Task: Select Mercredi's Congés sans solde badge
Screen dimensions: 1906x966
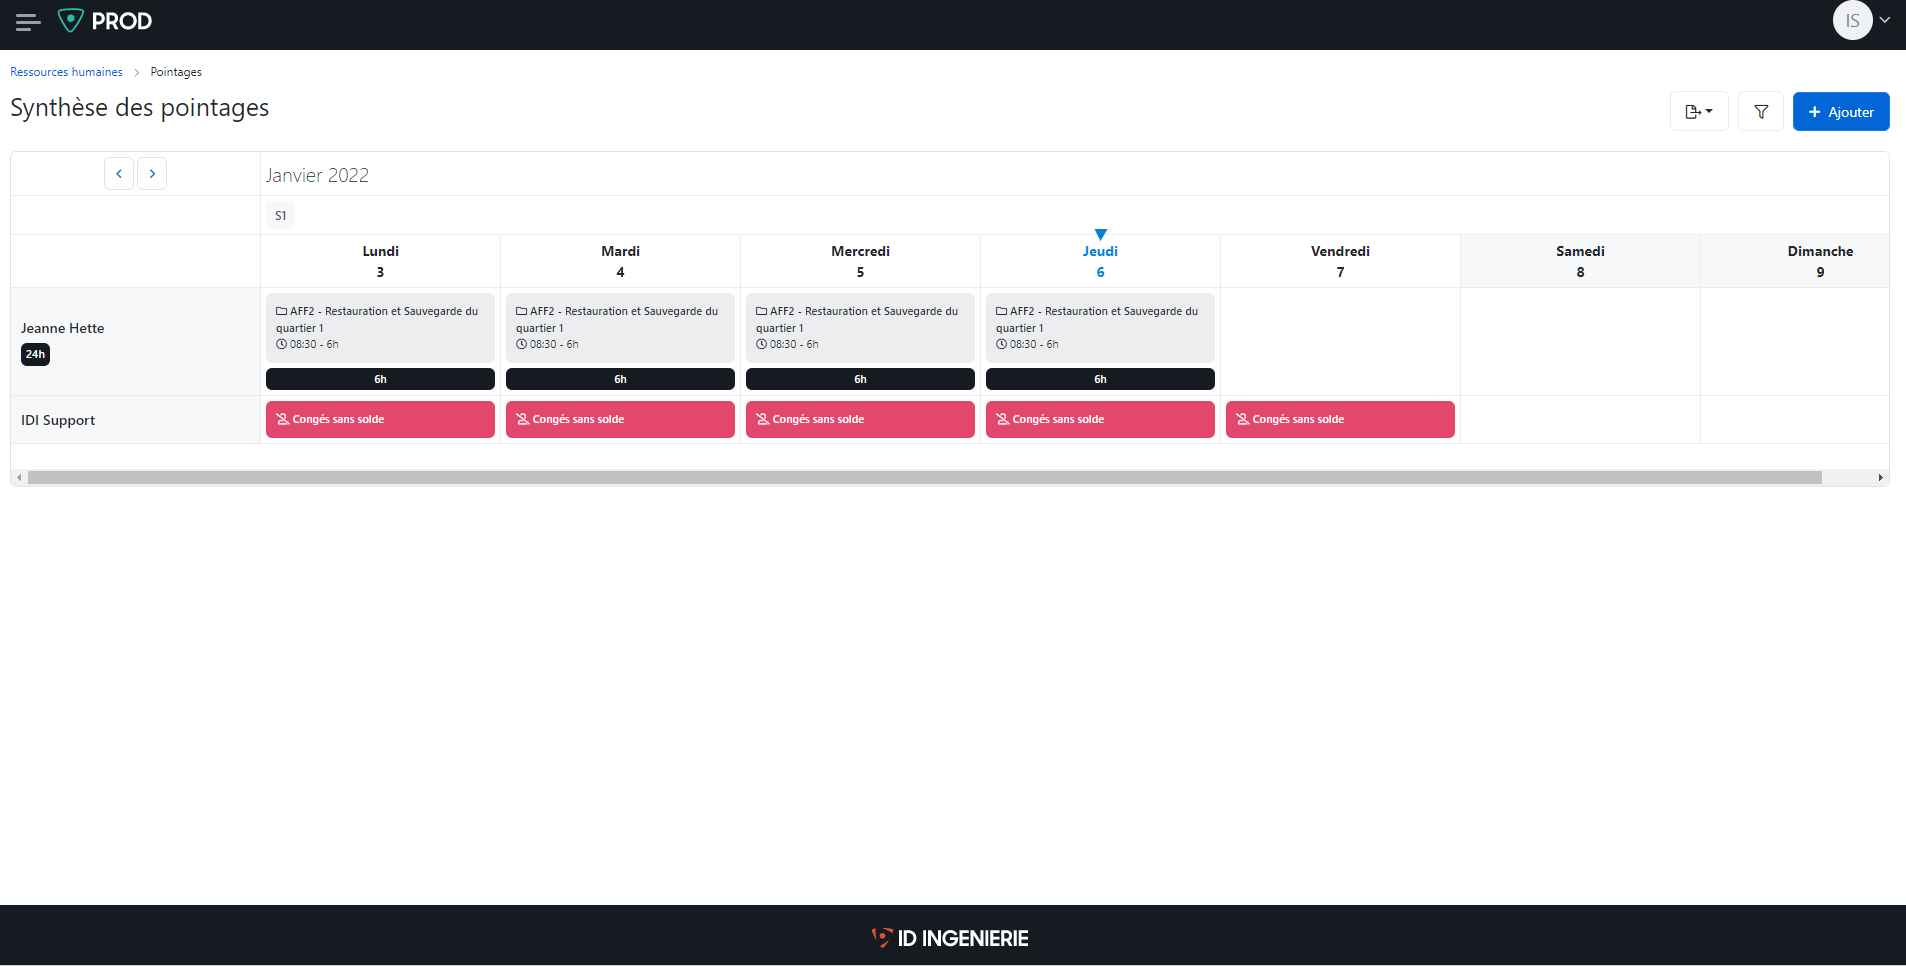Action: (x=860, y=419)
